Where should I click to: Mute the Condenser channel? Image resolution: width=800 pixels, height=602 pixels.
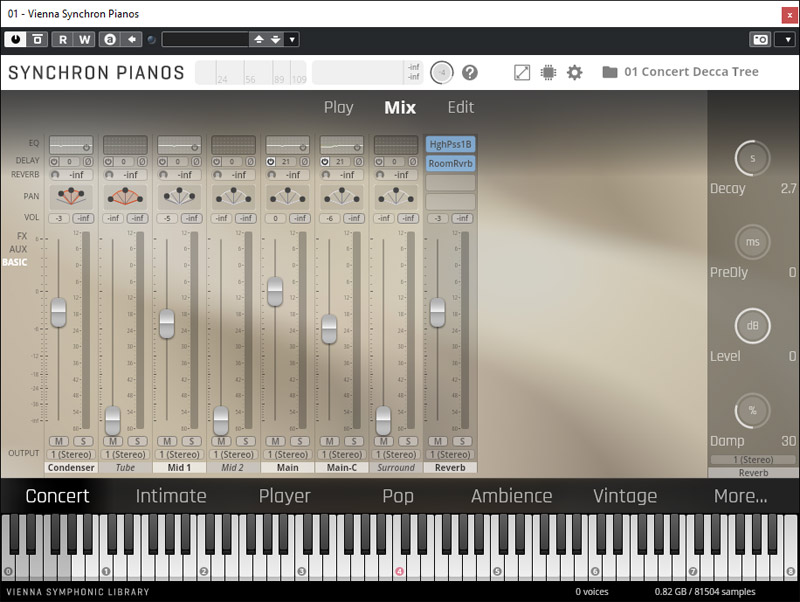[59, 441]
